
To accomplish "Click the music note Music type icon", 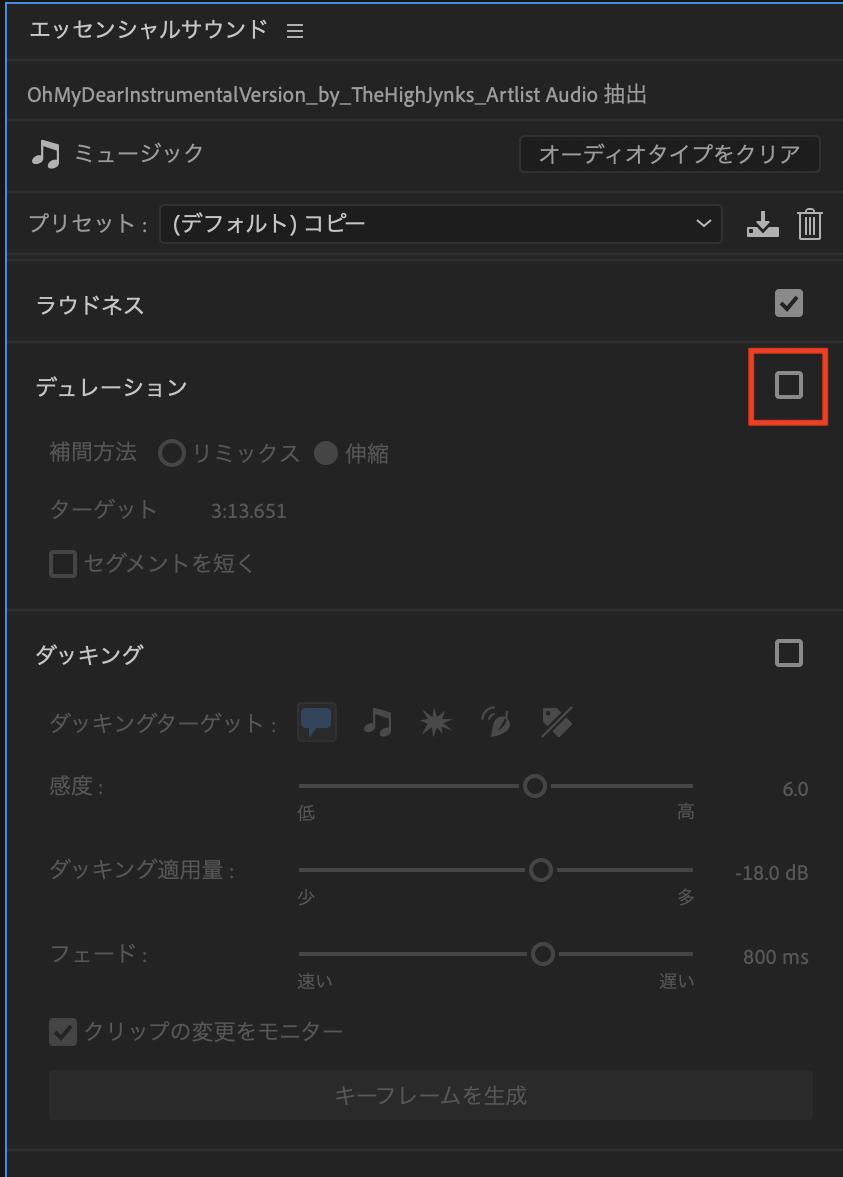I will tap(46, 154).
